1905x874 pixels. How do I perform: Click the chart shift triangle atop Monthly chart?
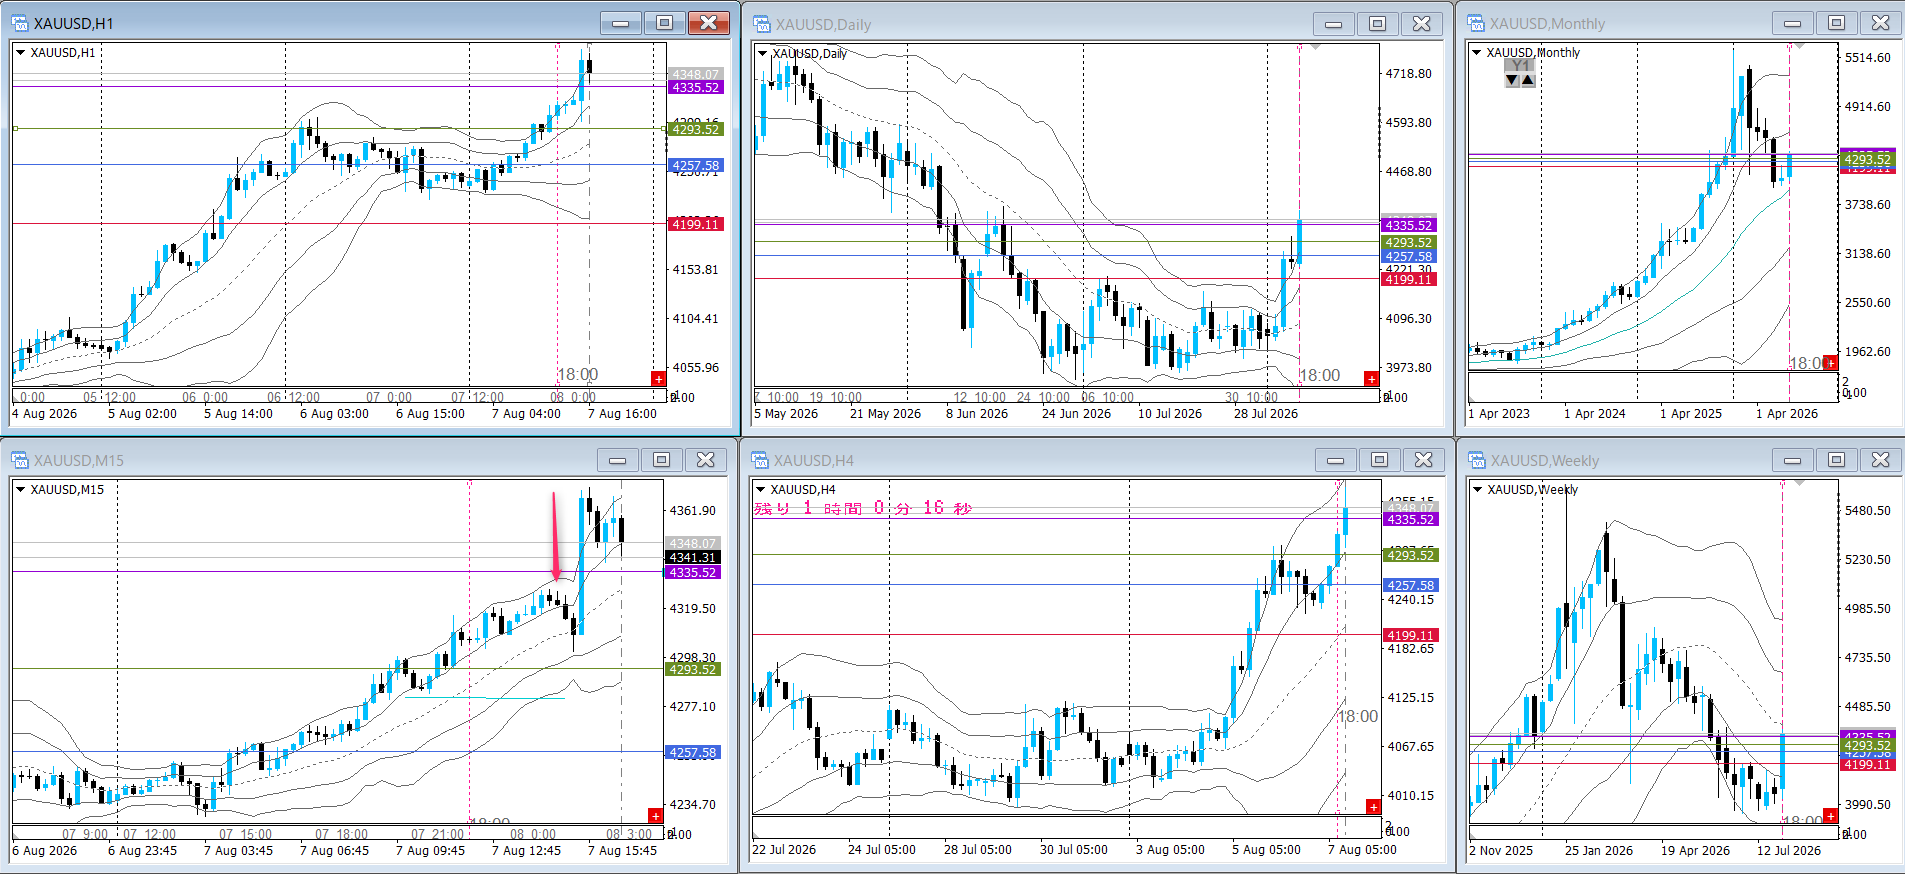coord(1799,47)
